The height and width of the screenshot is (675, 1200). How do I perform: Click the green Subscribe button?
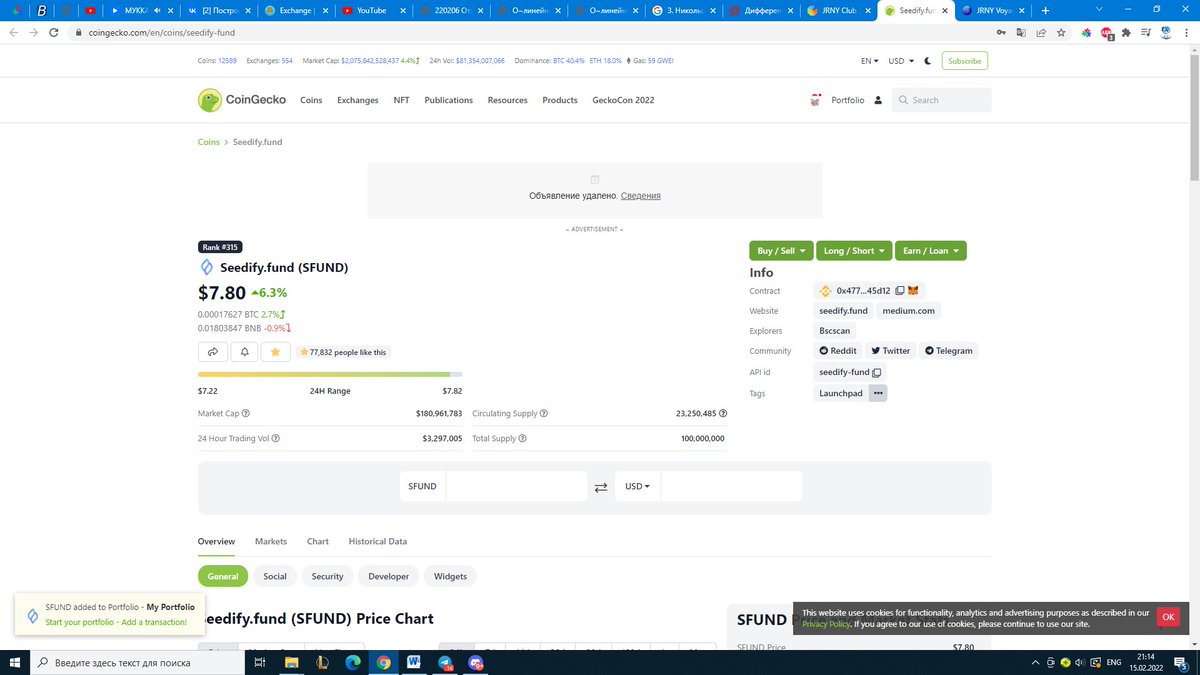[965, 61]
